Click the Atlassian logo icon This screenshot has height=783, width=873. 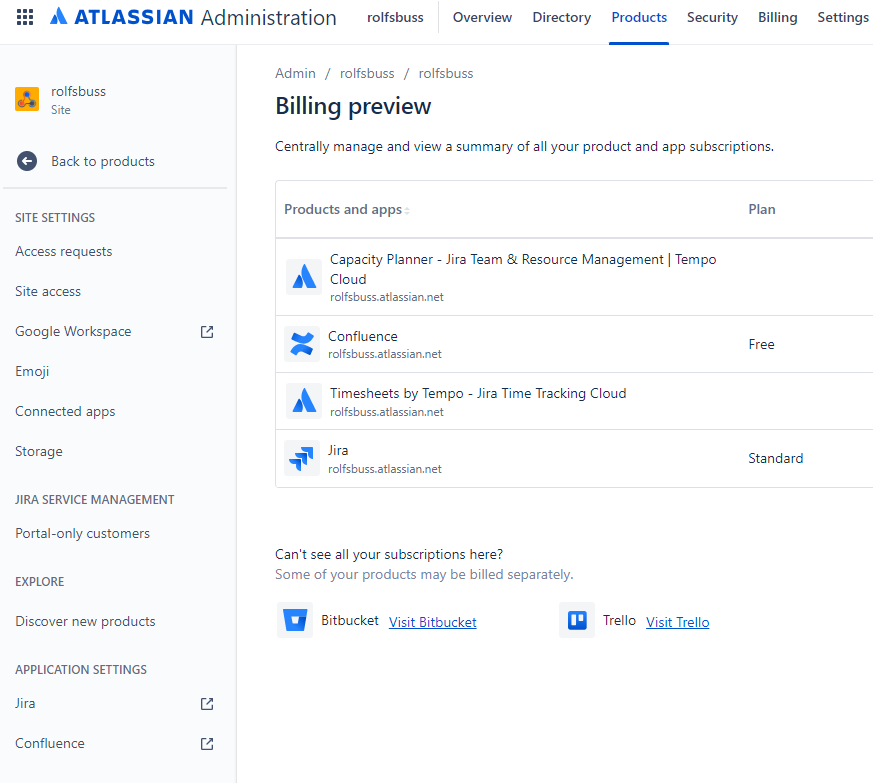tap(58, 17)
